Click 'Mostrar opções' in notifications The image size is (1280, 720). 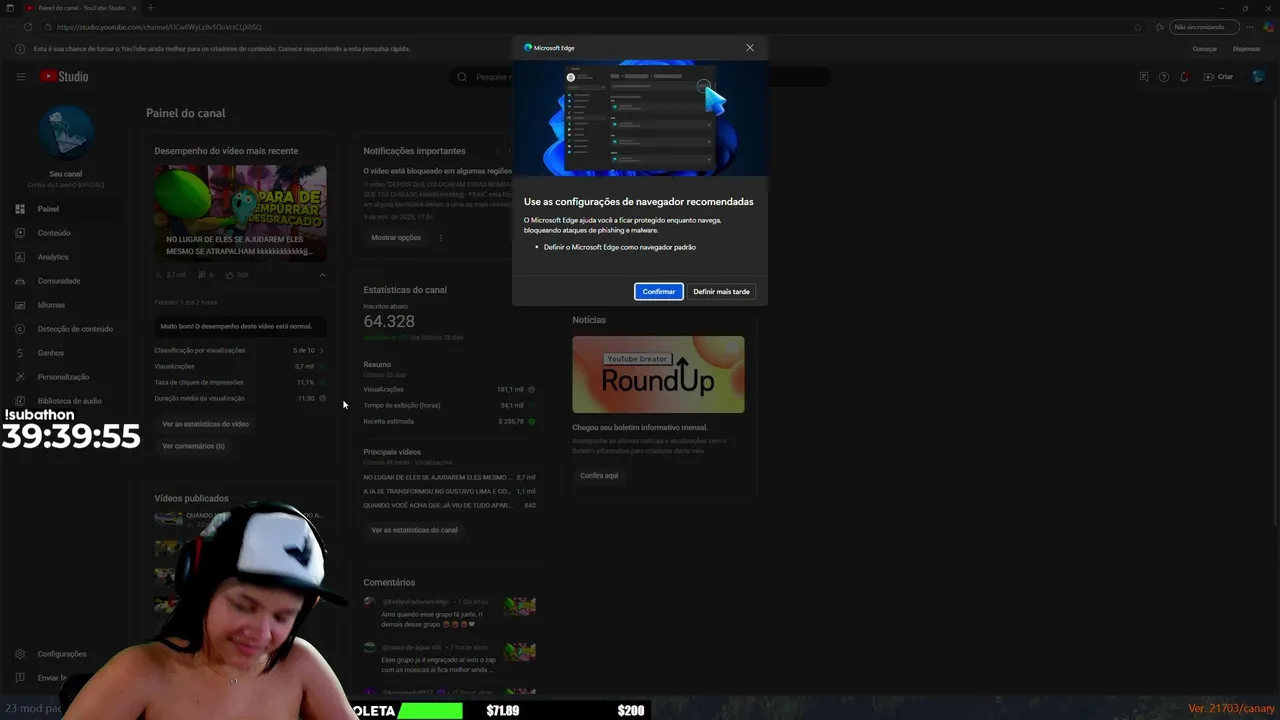pos(396,238)
